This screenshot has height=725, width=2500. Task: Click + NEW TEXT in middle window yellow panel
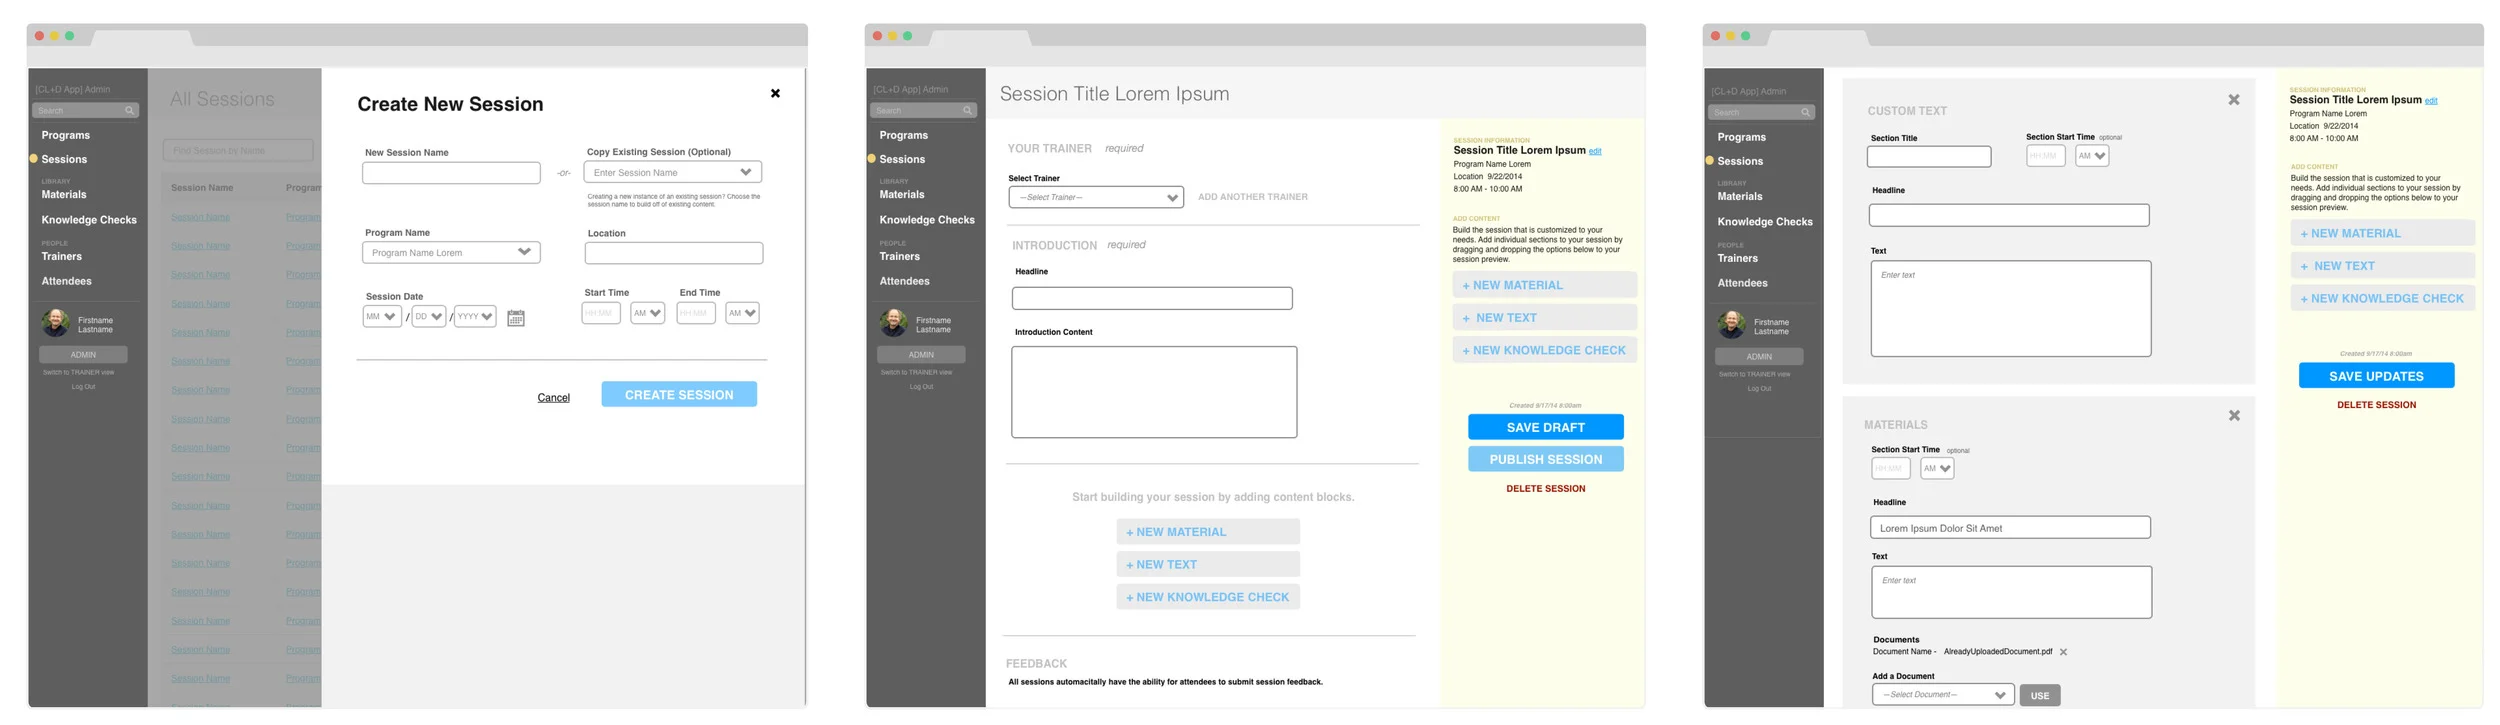coord(1544,317)
